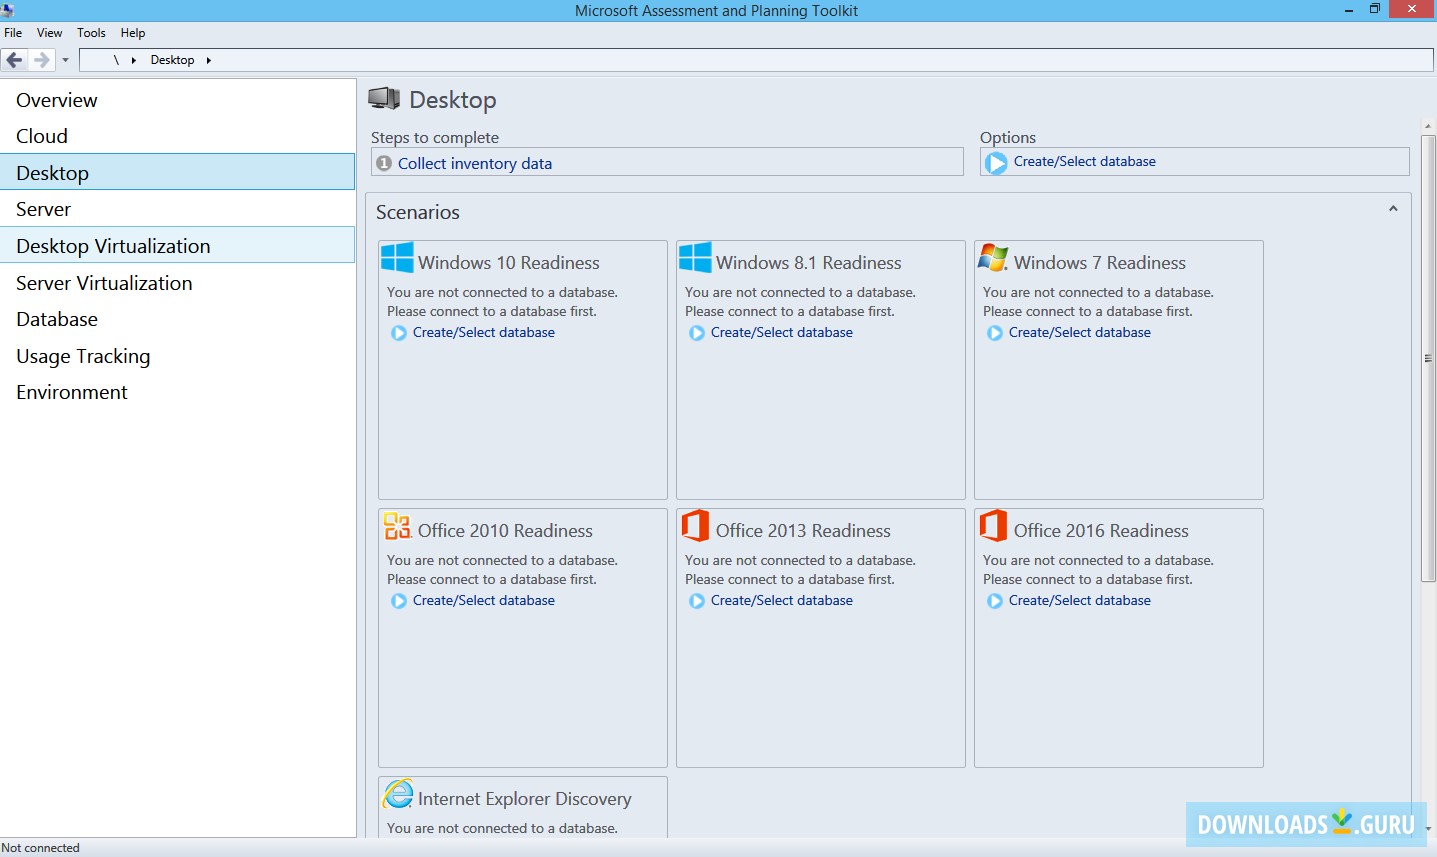Image resolution: width=1437 pixels, height=857 pixels.
Task: Click Create/Select database under Office 2013 Readiness
Action: tap(782, 600)
